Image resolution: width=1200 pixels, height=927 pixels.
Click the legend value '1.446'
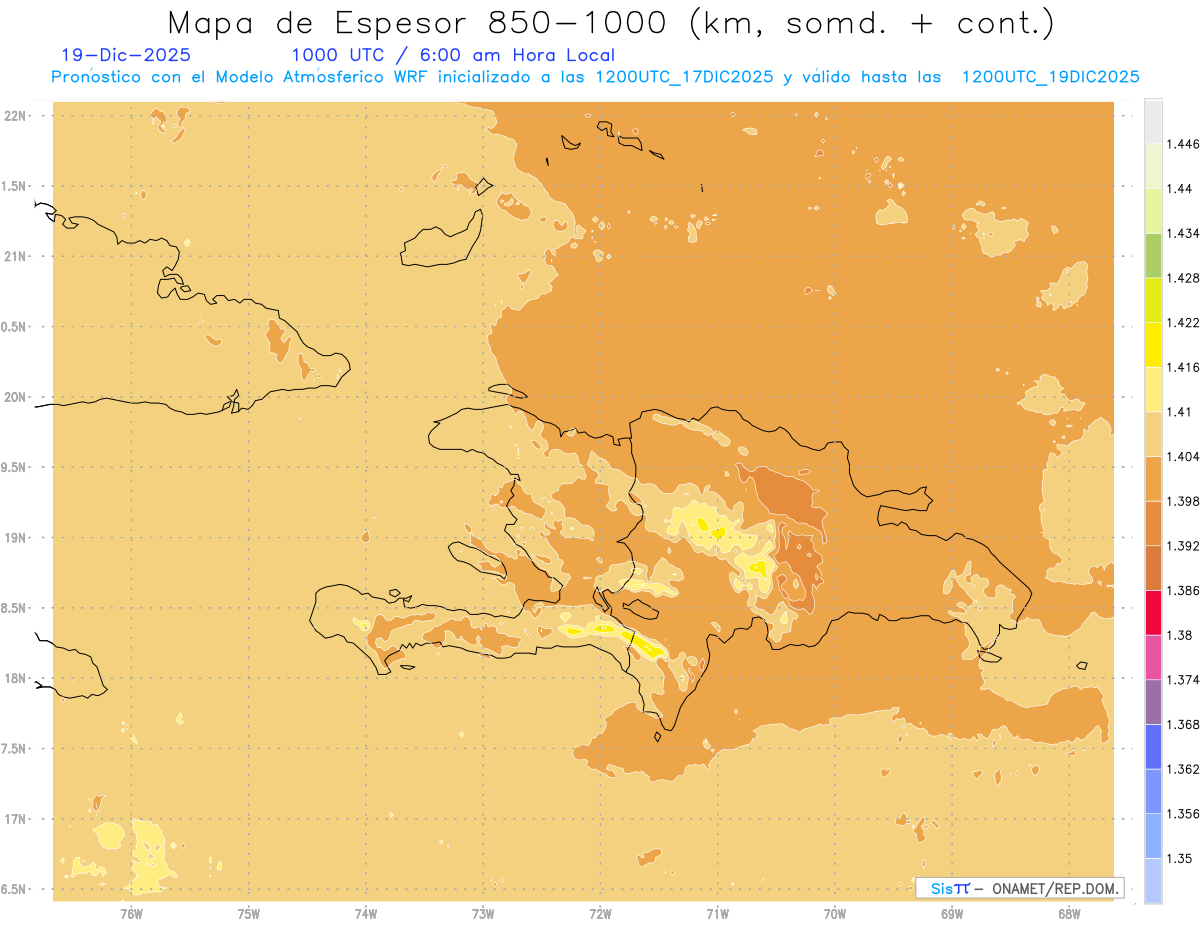click(x=1185, y=145)
